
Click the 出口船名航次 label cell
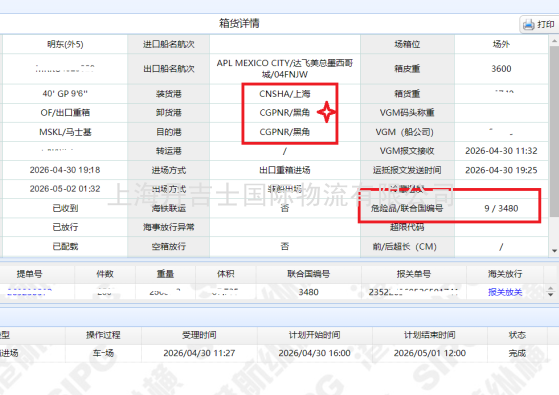(169, 69)
